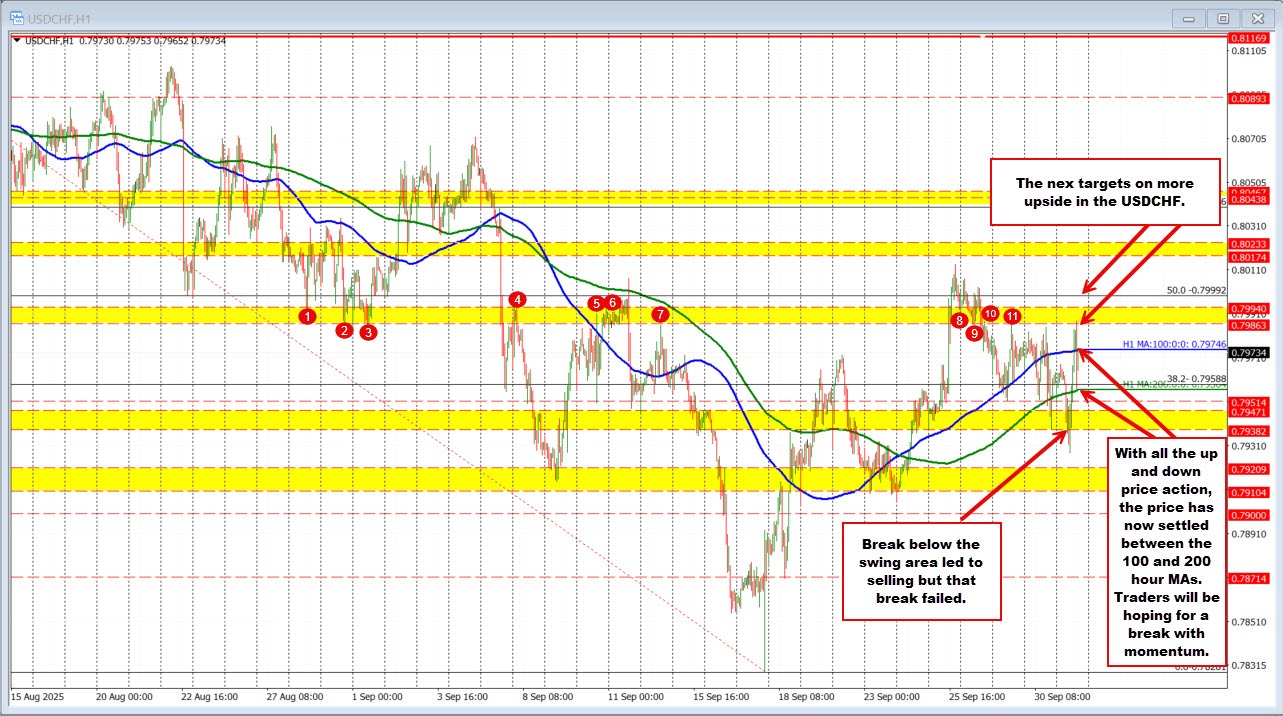Click the '8 Sep 08:00' time axis label
1283x716 pixels.
(x=546, y=696)
